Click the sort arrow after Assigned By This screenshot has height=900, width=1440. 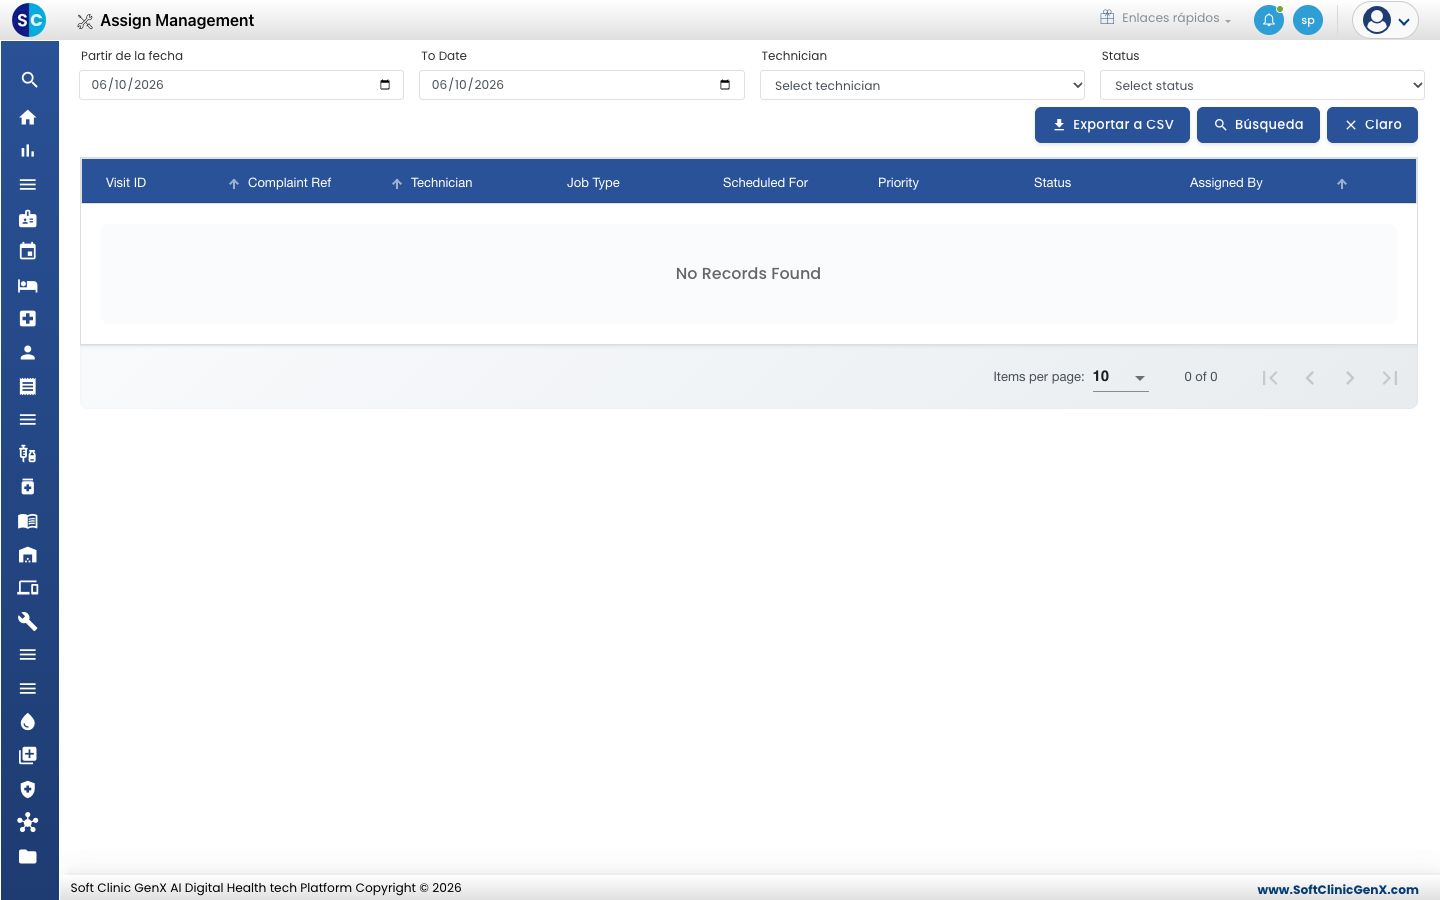click(x=1342, y=184)
